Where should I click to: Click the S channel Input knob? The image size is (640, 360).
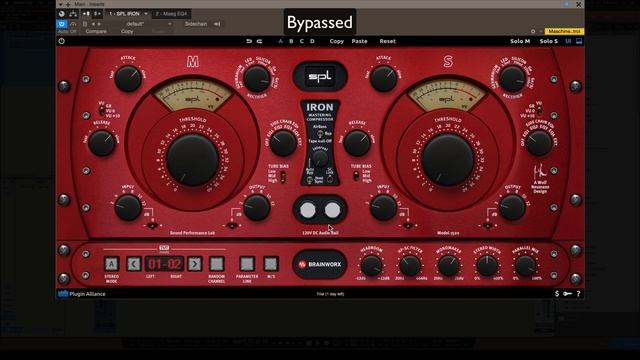point(383,207)
